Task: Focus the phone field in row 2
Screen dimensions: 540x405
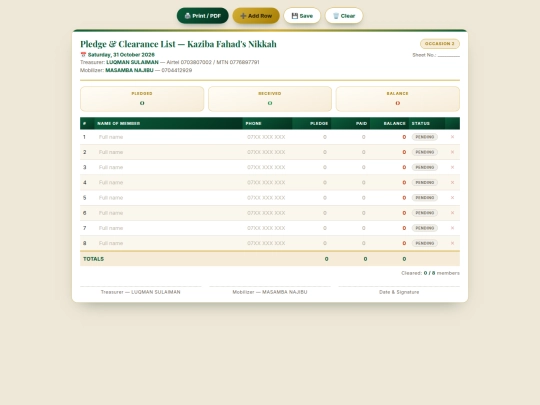Action: tap(268, 152)
